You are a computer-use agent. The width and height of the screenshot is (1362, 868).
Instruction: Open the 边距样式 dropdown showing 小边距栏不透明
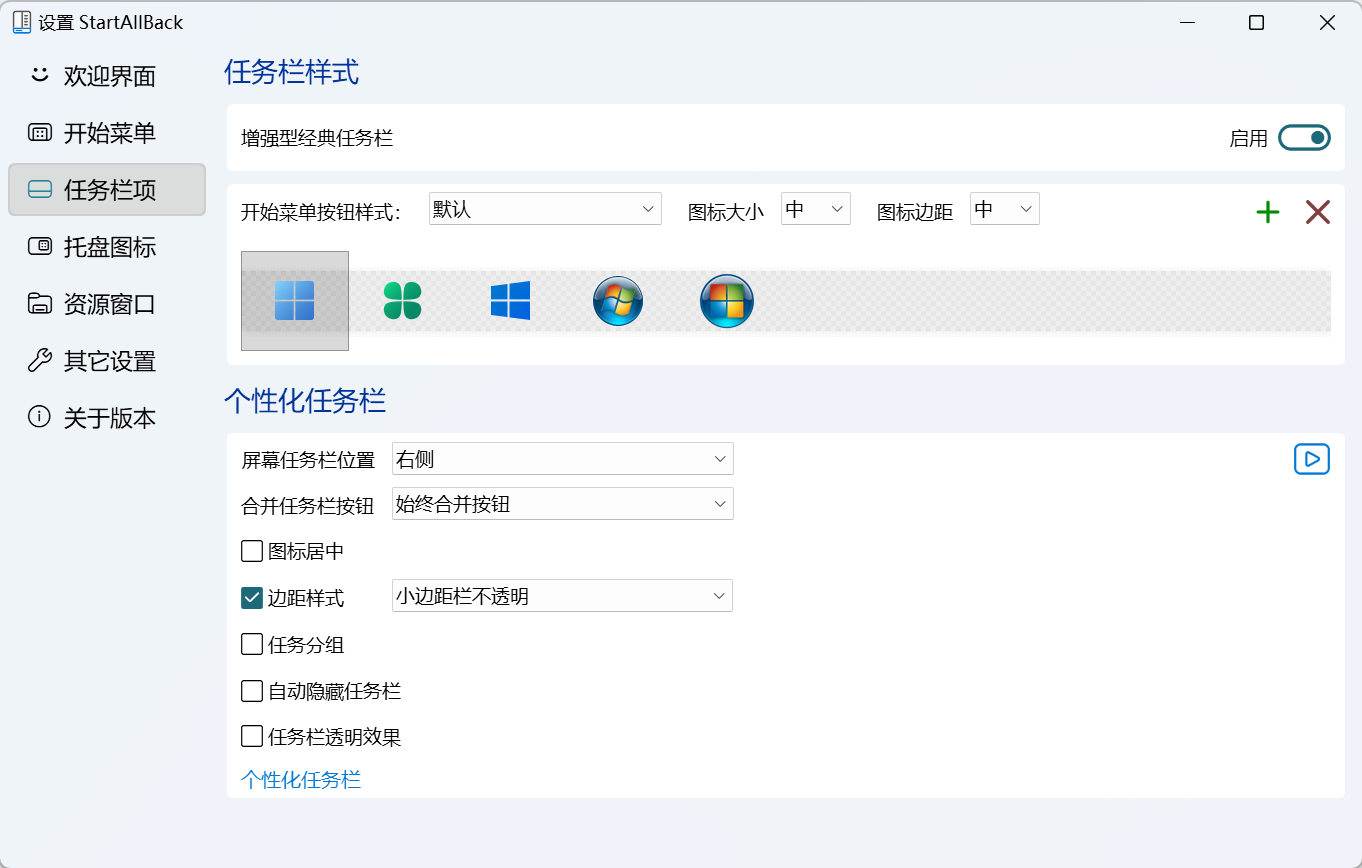pos(563,596)
